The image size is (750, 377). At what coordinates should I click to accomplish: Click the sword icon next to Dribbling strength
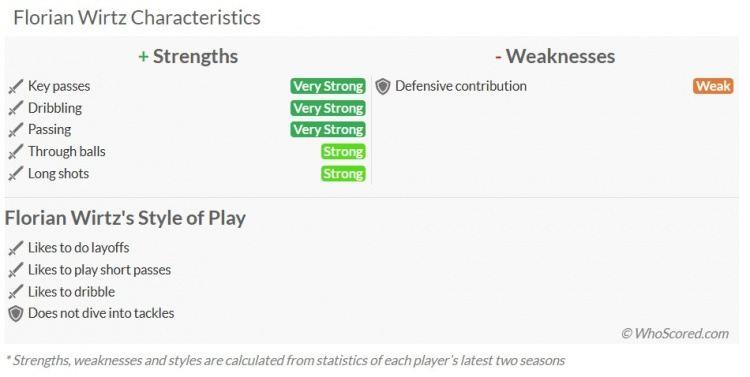click(16, 109)
